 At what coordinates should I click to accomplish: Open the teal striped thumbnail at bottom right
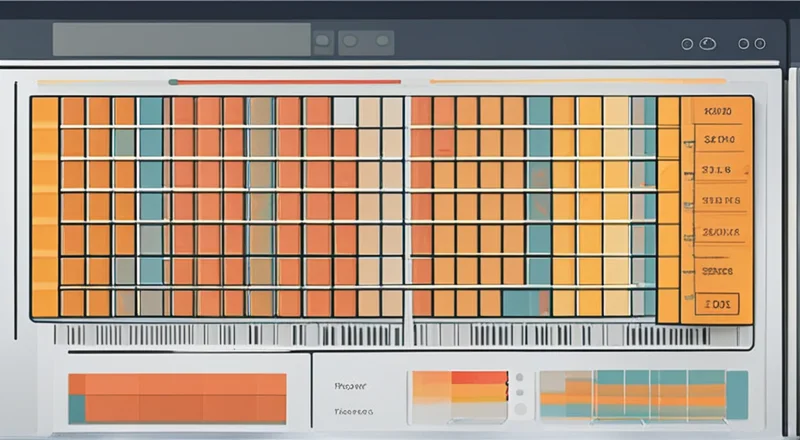pyautogui.click(x=642, y=394)
